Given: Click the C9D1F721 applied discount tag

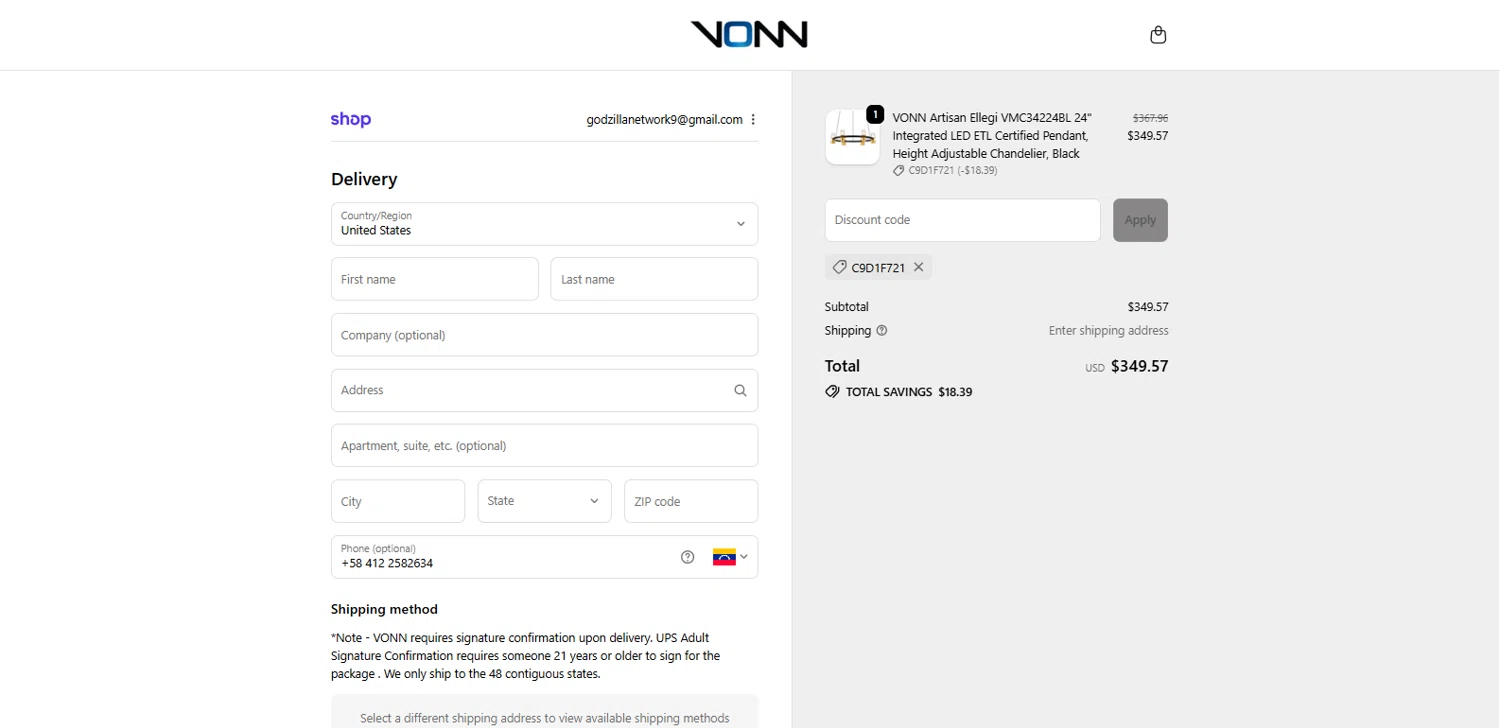Looking at the screenshot, I should click(878, 267).
